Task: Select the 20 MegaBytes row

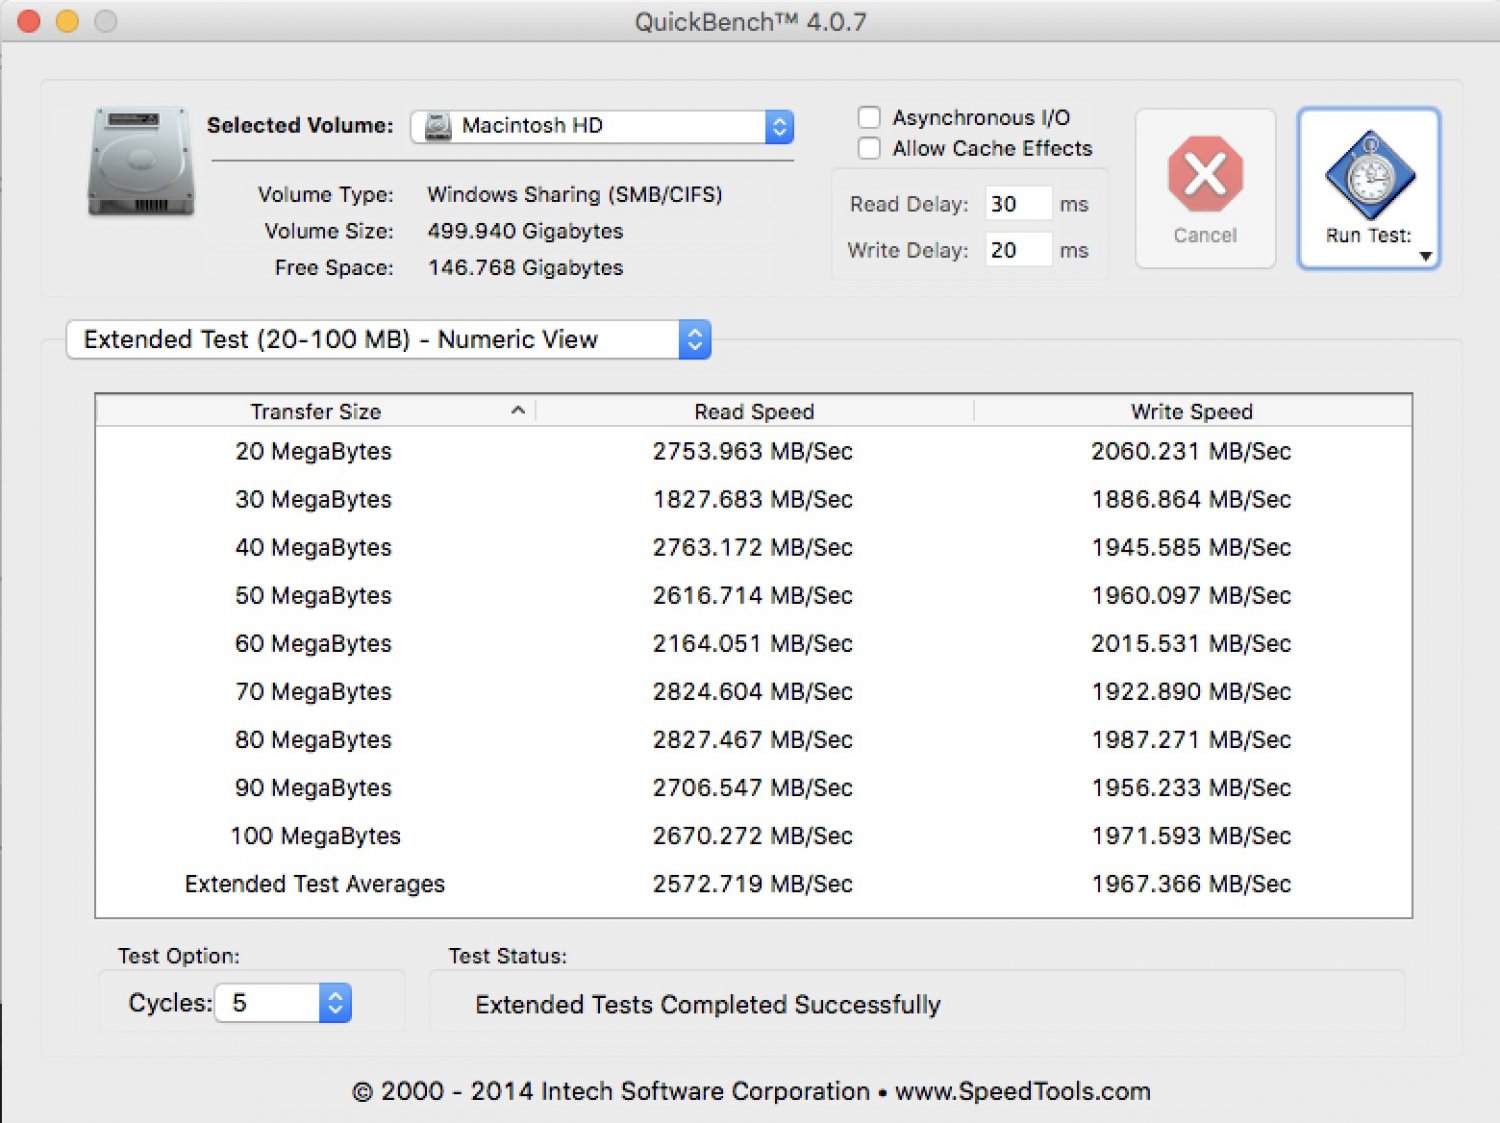Action: point(754,452)
